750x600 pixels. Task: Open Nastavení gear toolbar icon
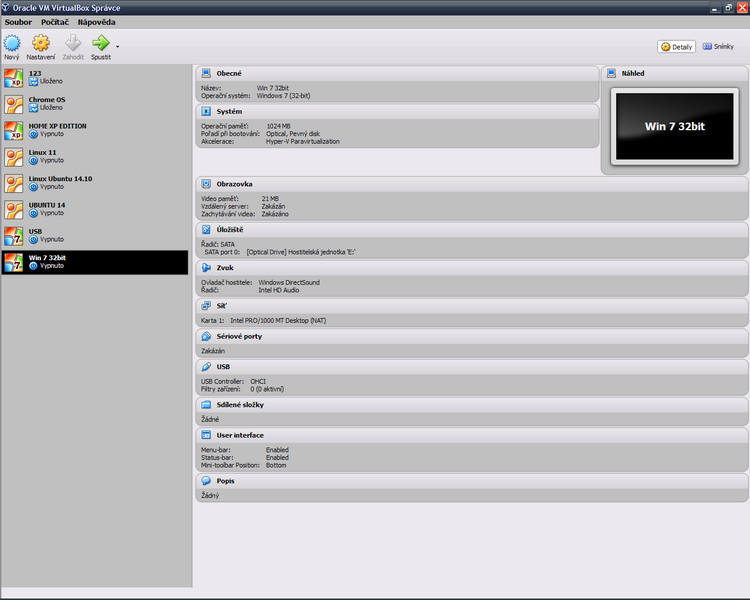[x=41, y=43]
